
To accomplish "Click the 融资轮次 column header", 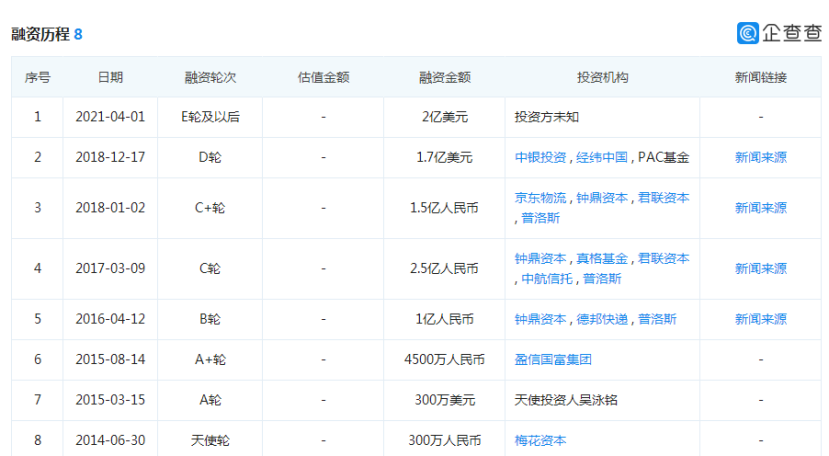I will tap(210, 78).
